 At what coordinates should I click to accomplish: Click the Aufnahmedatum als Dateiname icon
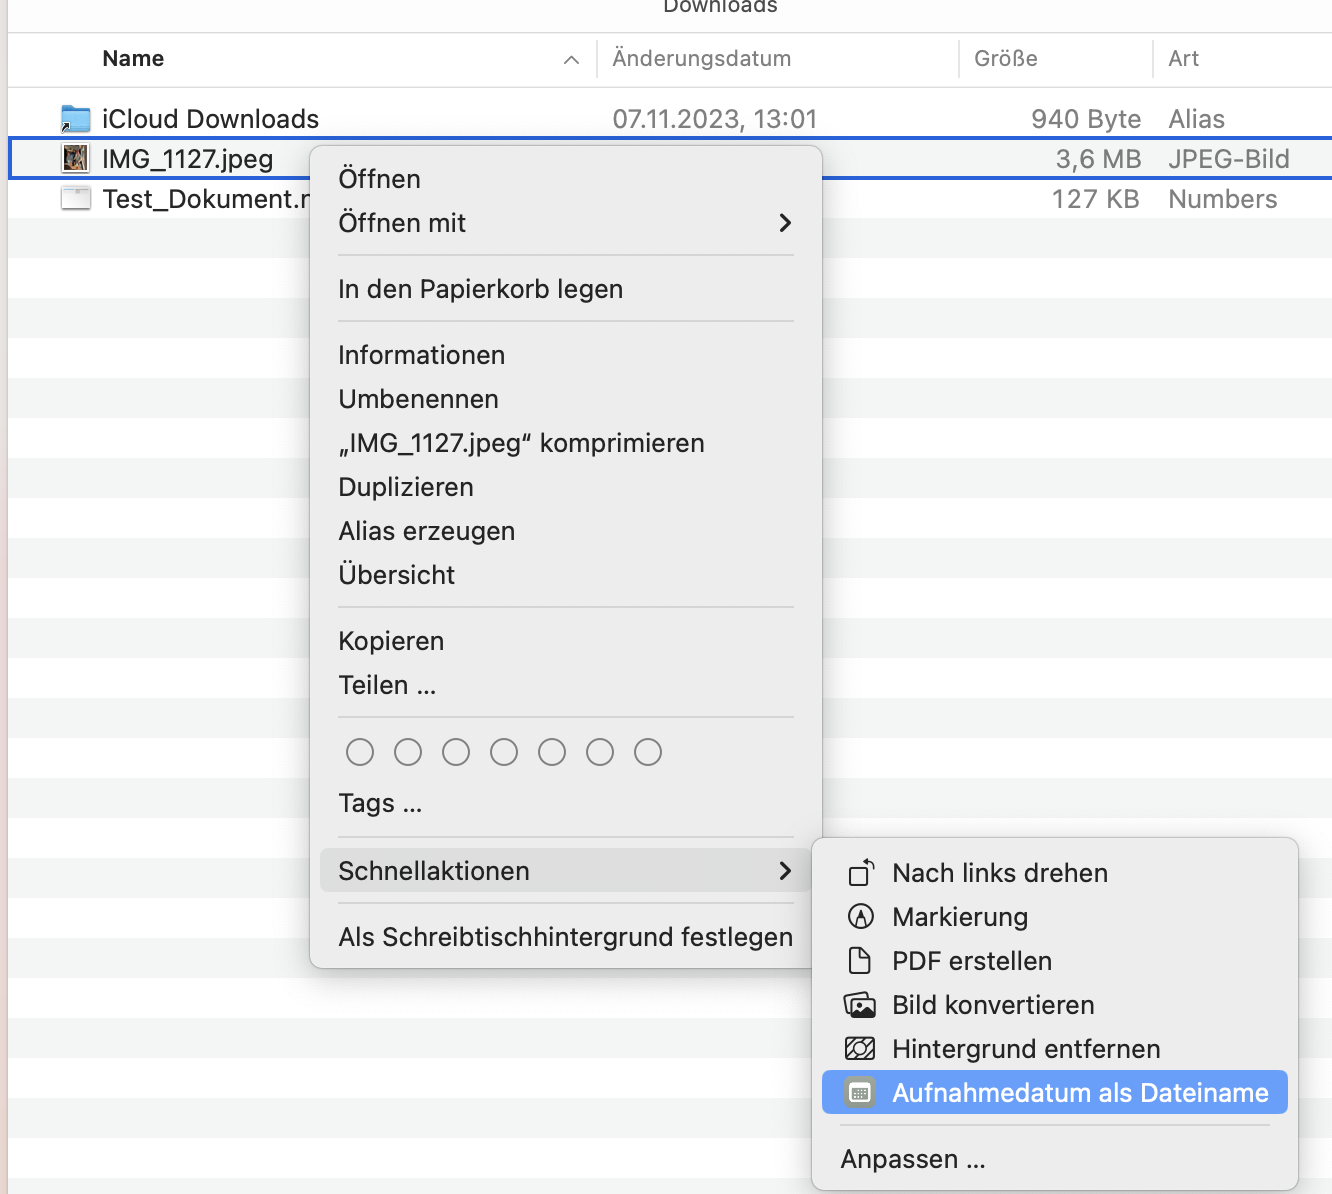click(x=860, y=1093)
